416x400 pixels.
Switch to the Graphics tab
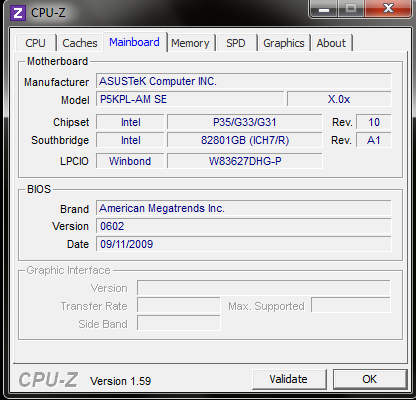click(284, 43)
